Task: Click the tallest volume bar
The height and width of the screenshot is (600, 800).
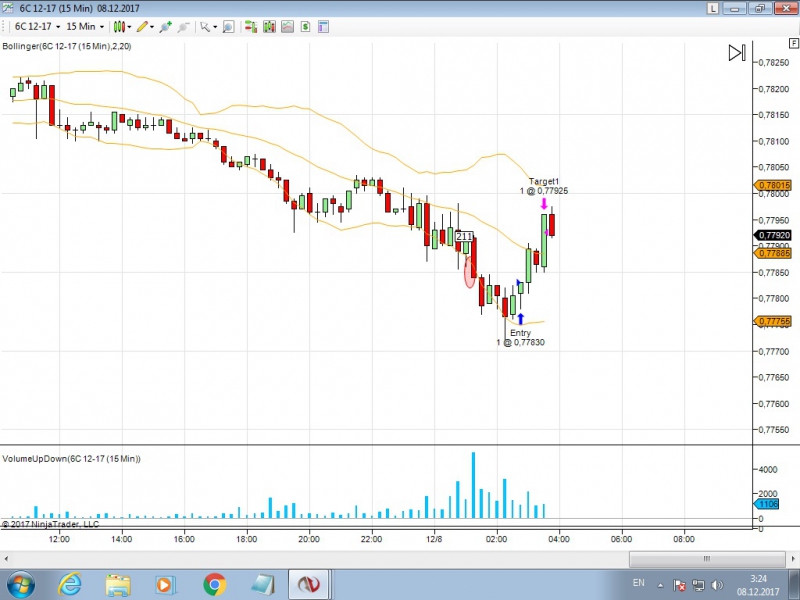Action: click(x=473, y=485)
